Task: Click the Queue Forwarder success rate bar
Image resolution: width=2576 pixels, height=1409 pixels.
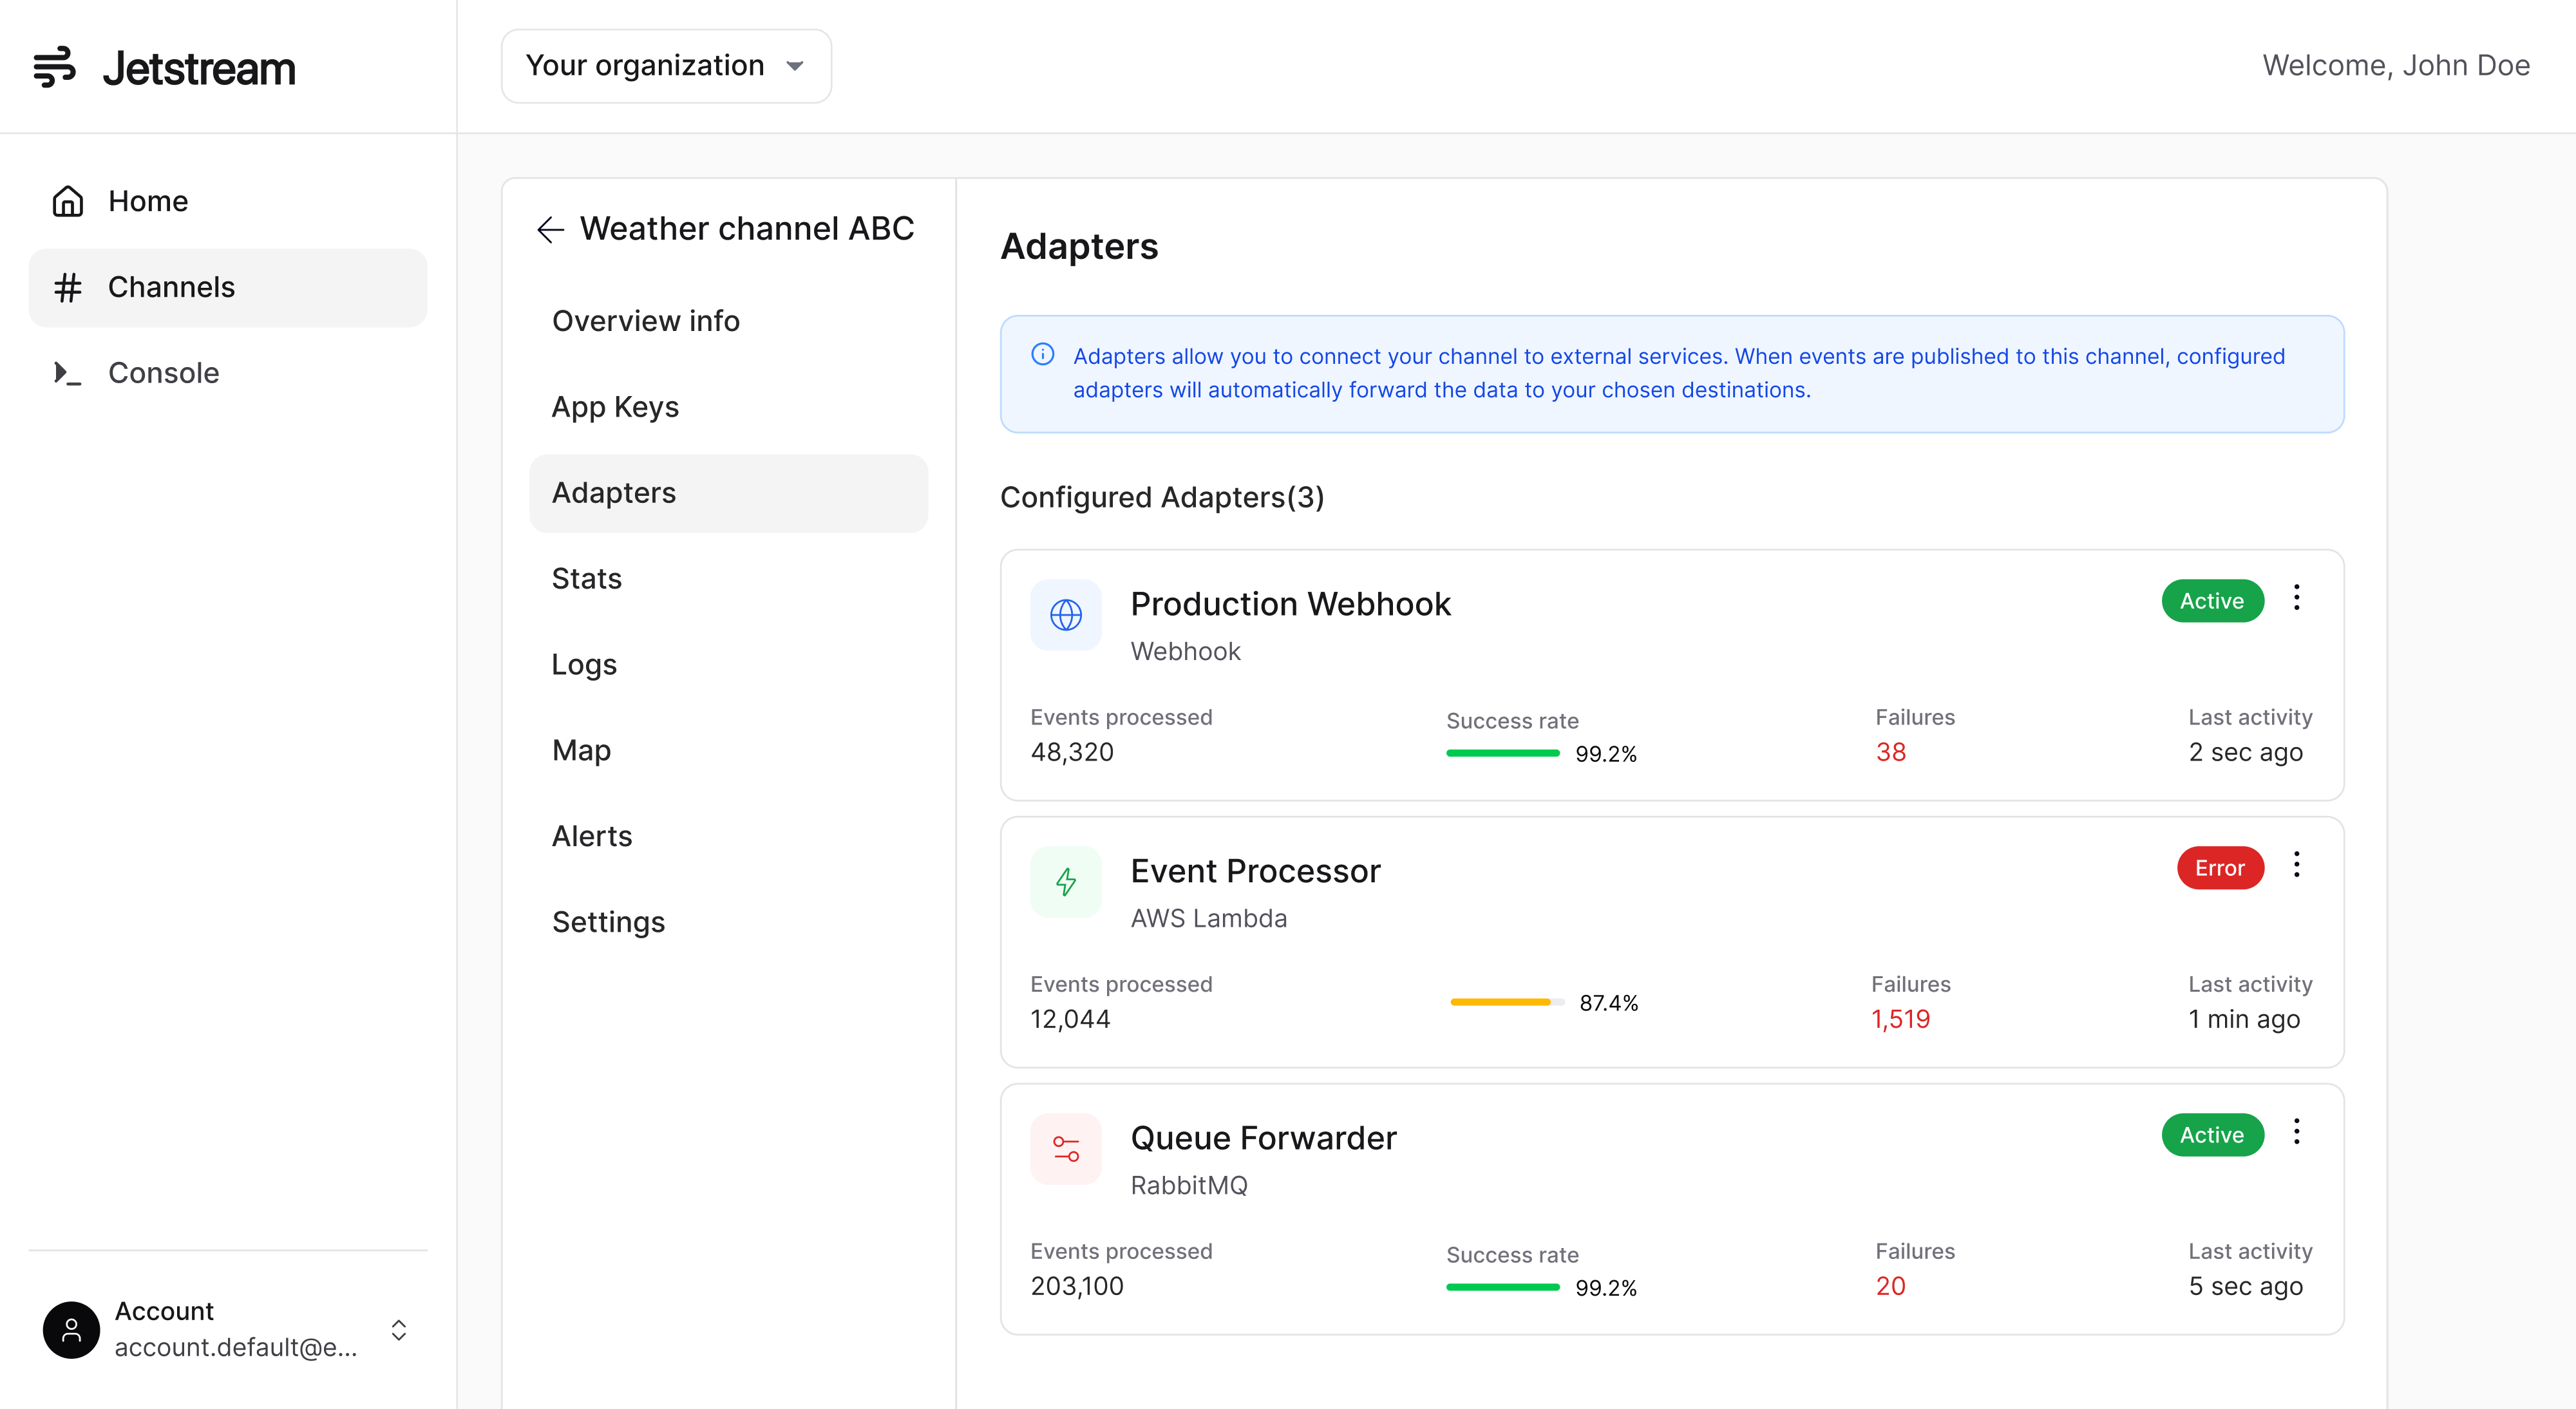Action: pyautogui.click(x=1503, y=1288)
